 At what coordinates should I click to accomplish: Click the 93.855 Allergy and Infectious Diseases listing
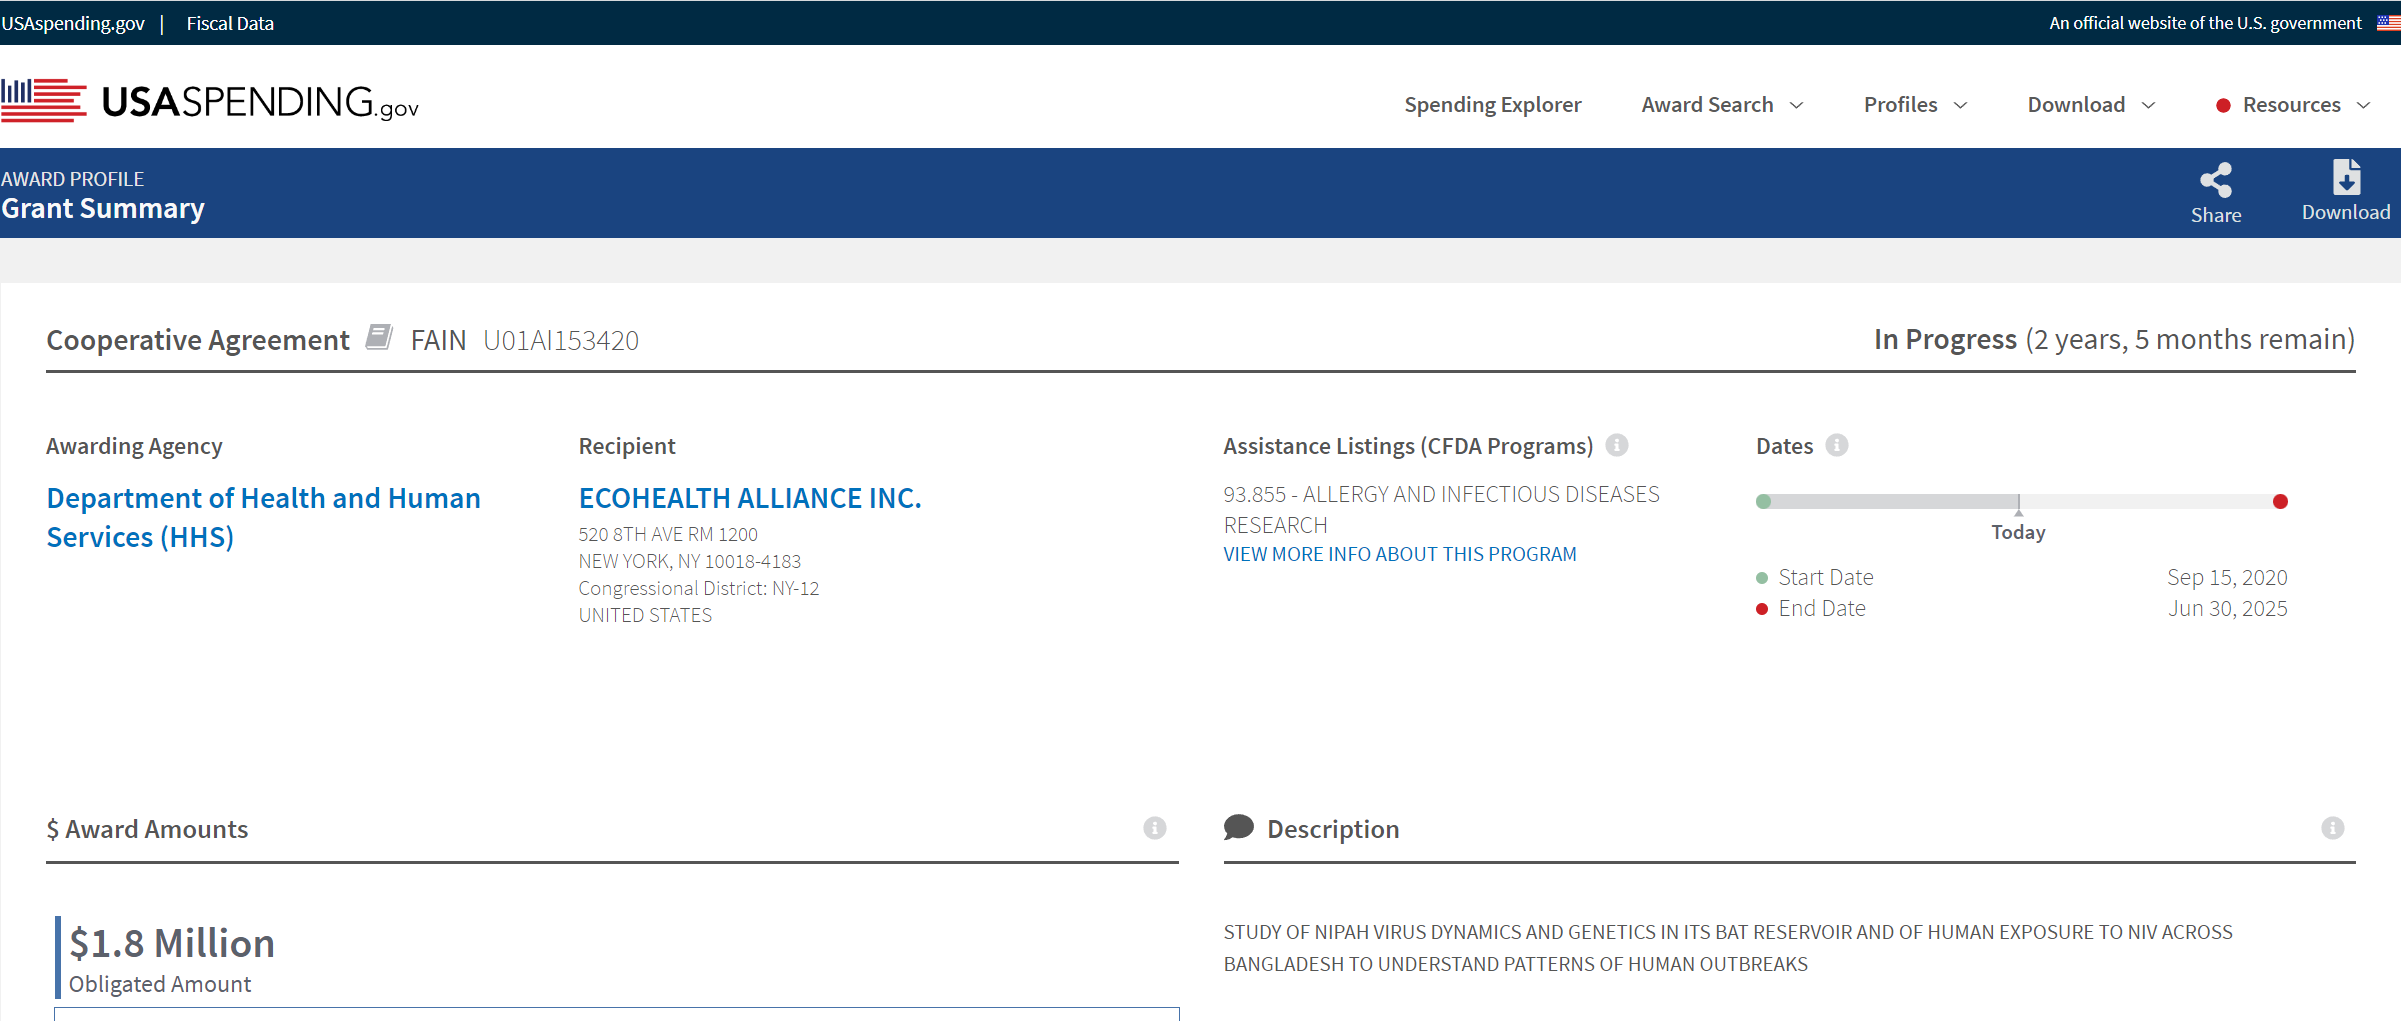coord(1441,509)
